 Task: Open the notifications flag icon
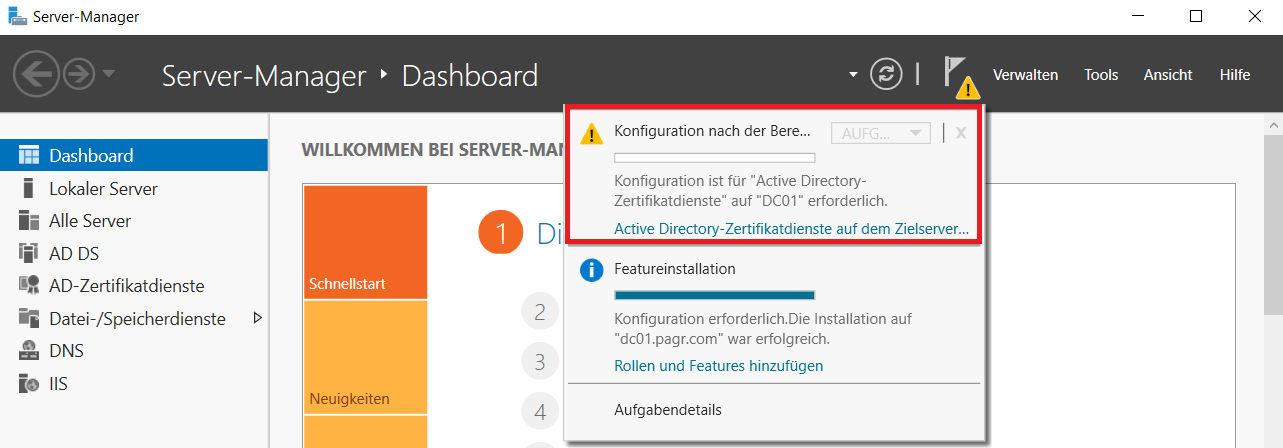[957, 74]
